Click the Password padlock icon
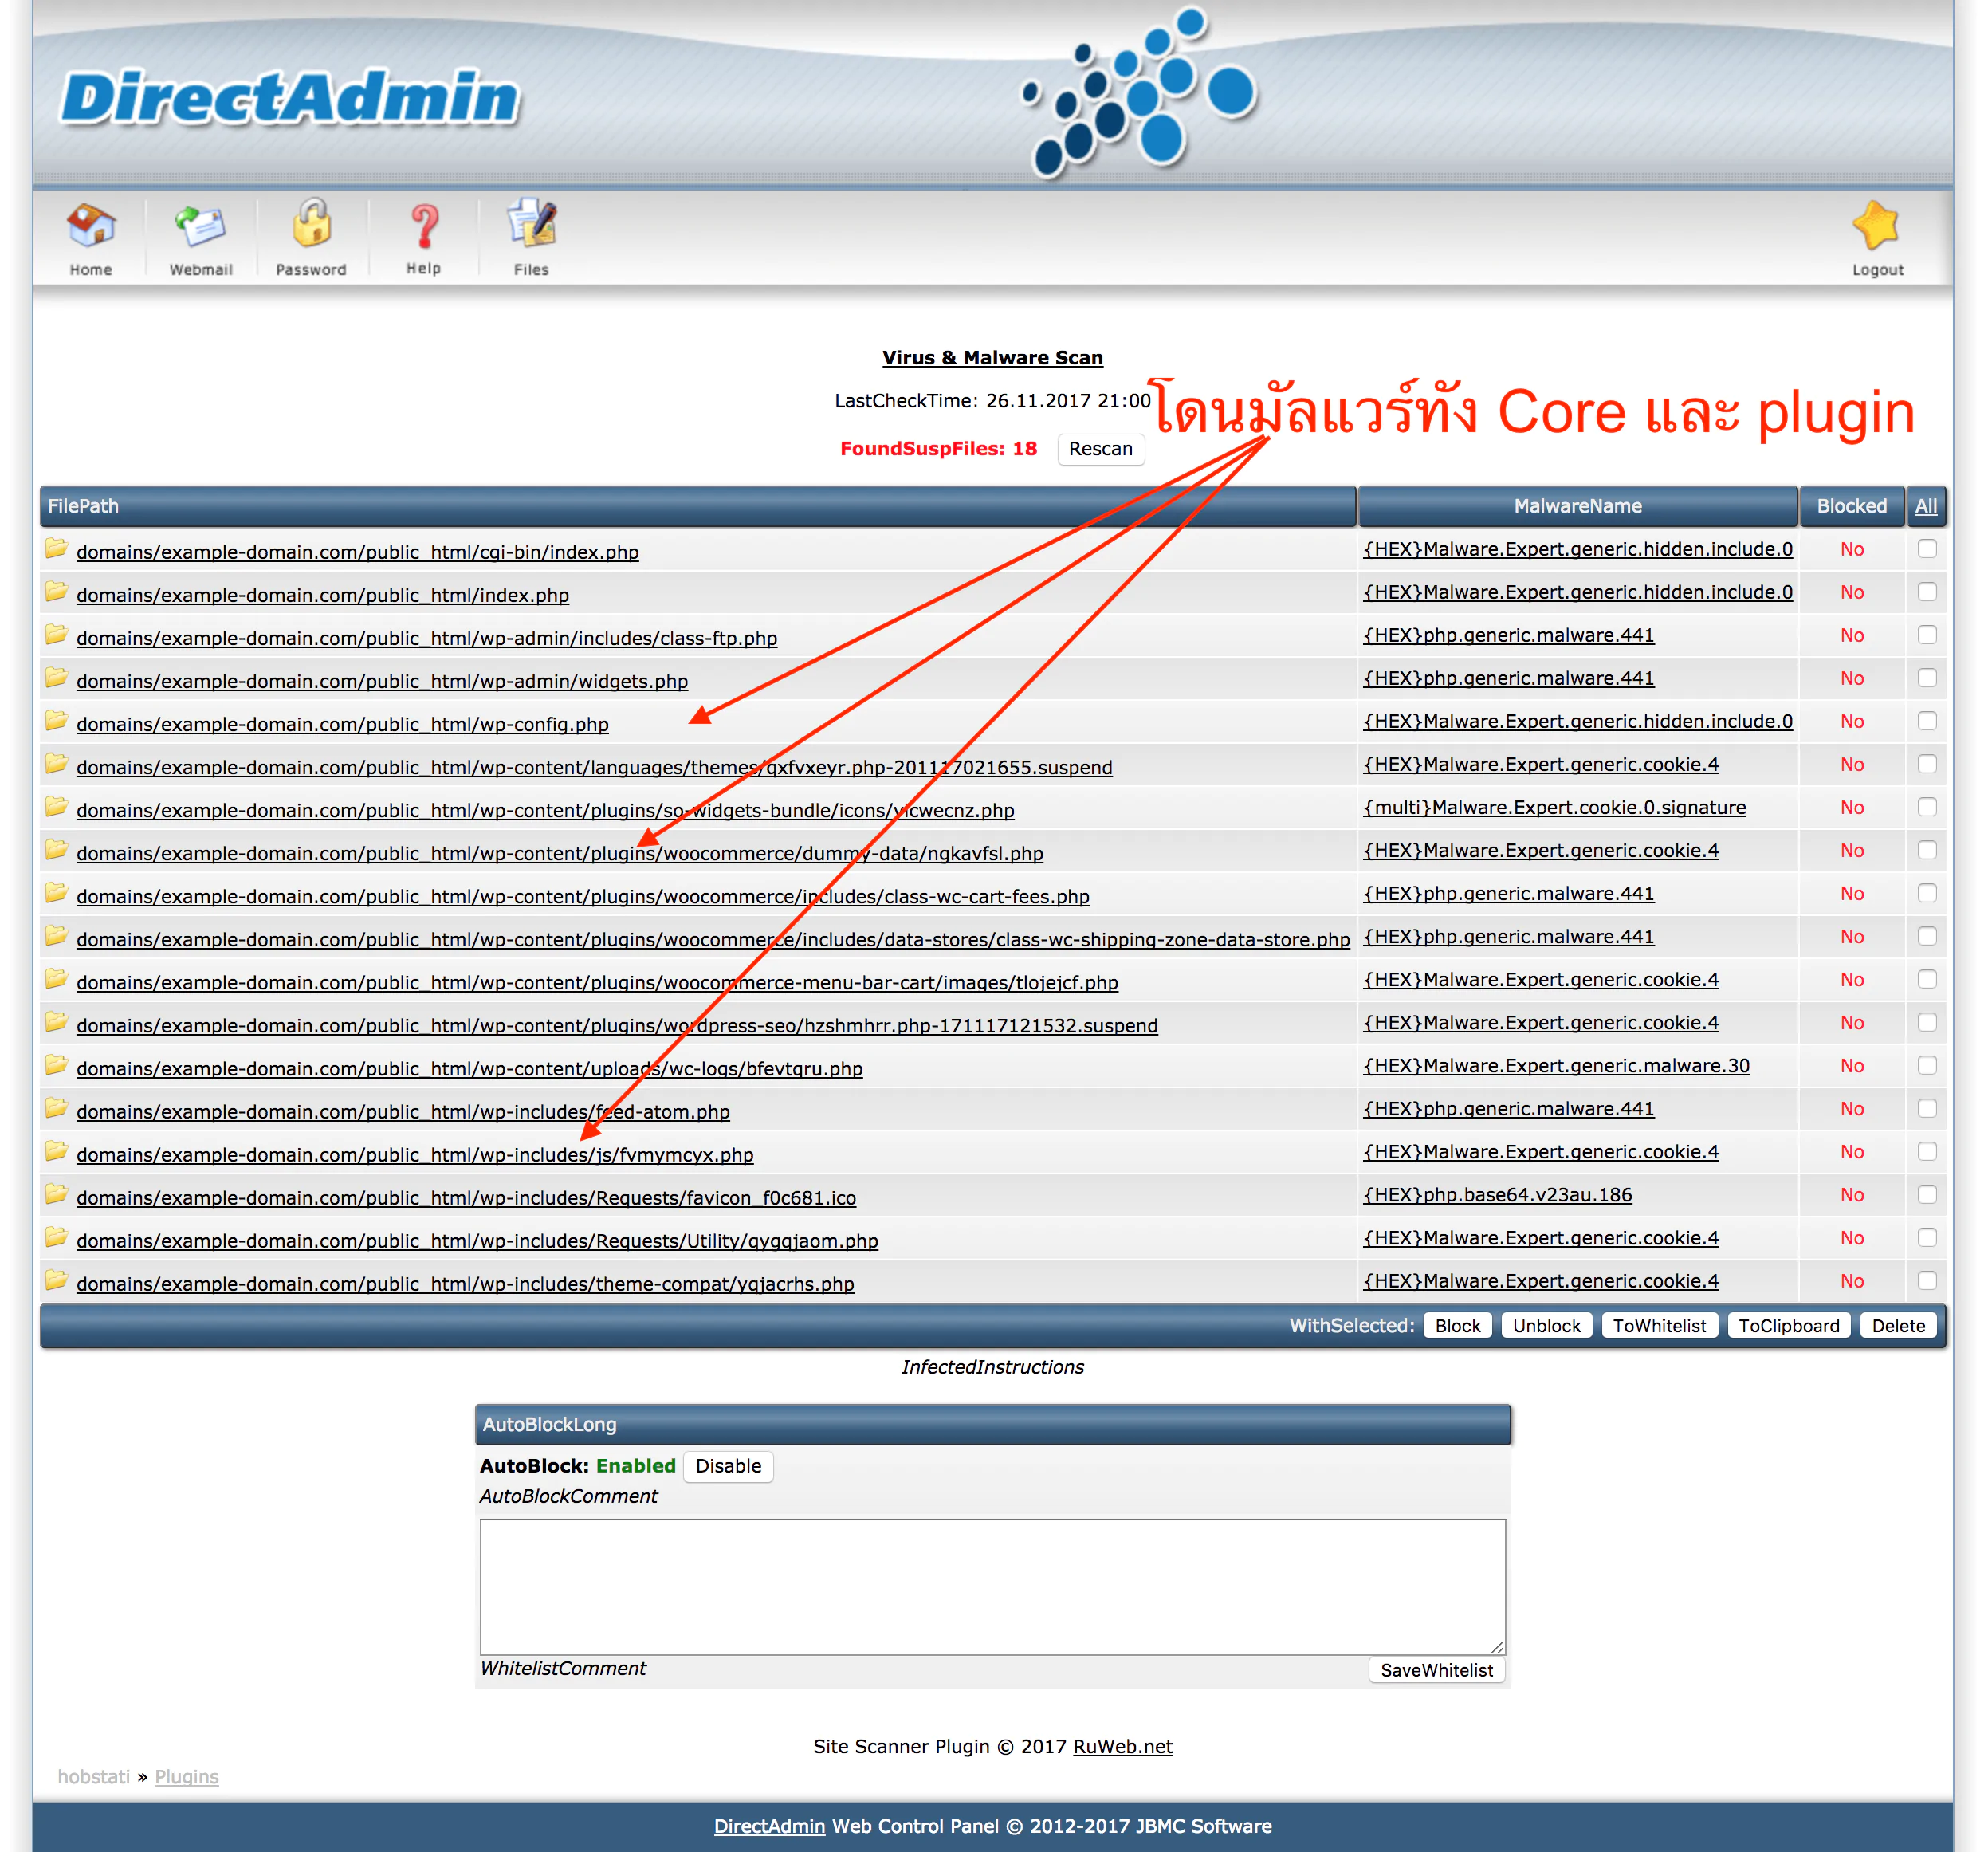 point(311,224)
